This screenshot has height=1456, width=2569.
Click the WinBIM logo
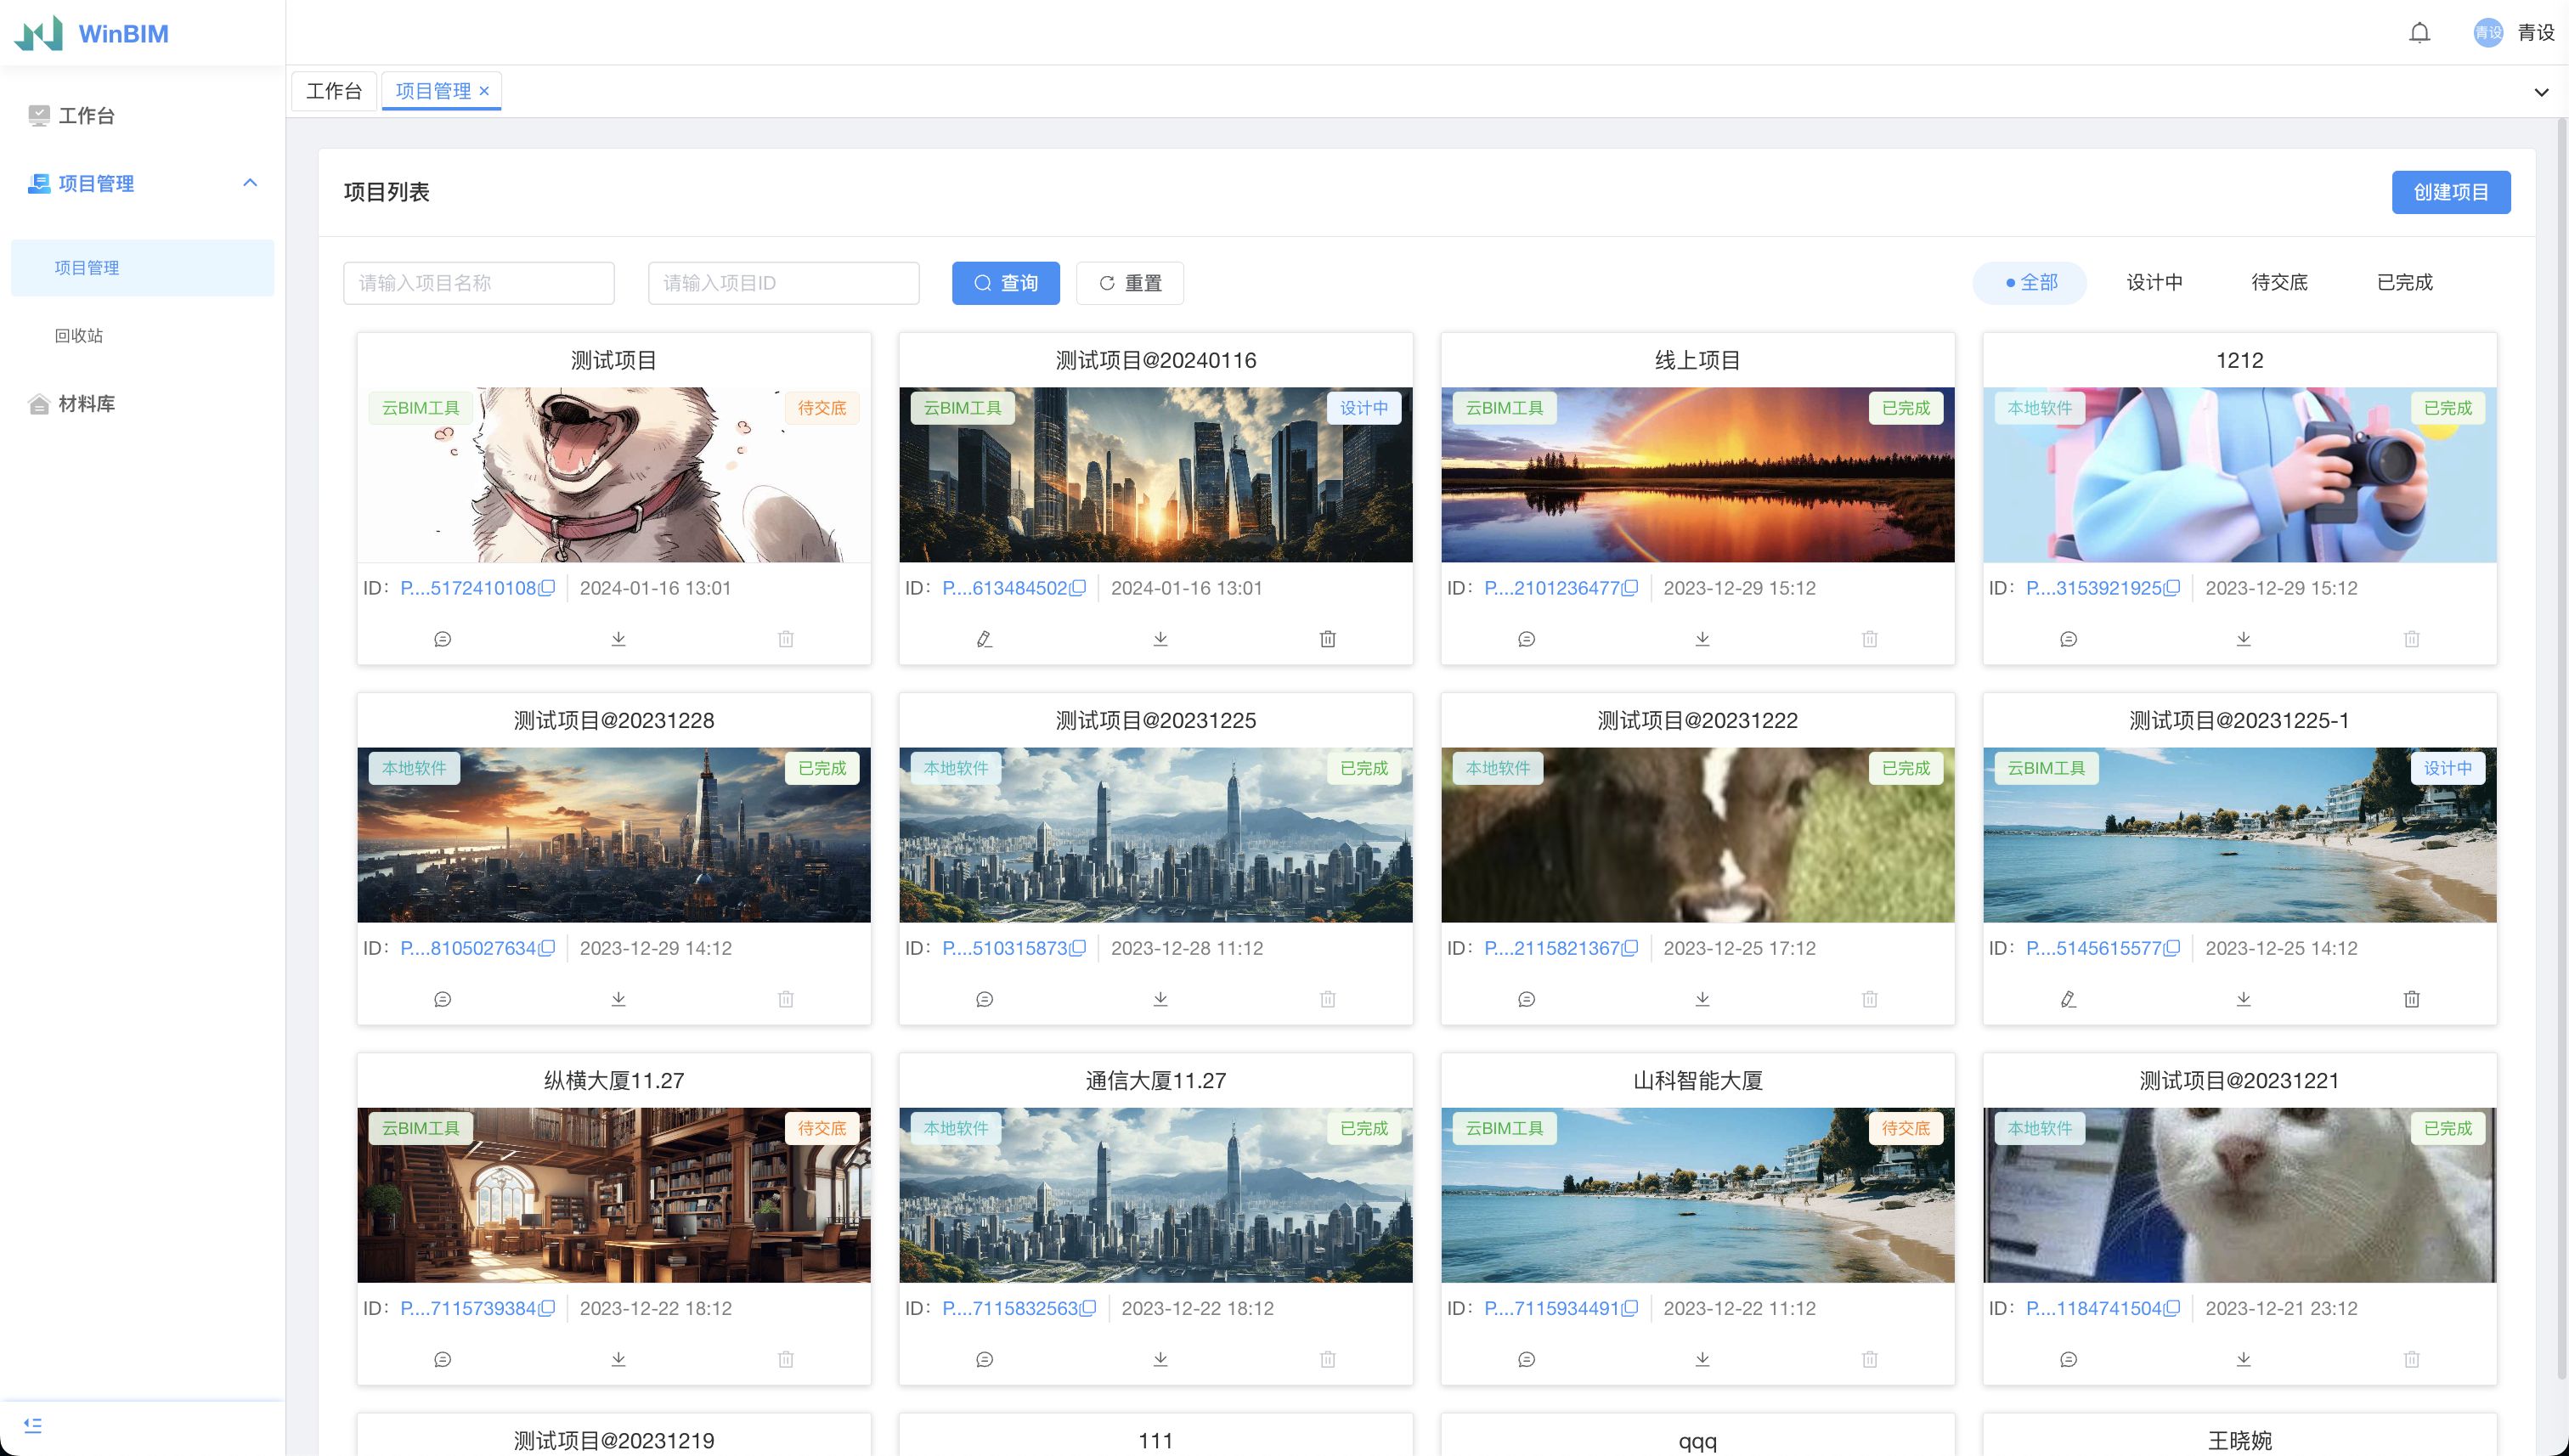tap(91, 33)
